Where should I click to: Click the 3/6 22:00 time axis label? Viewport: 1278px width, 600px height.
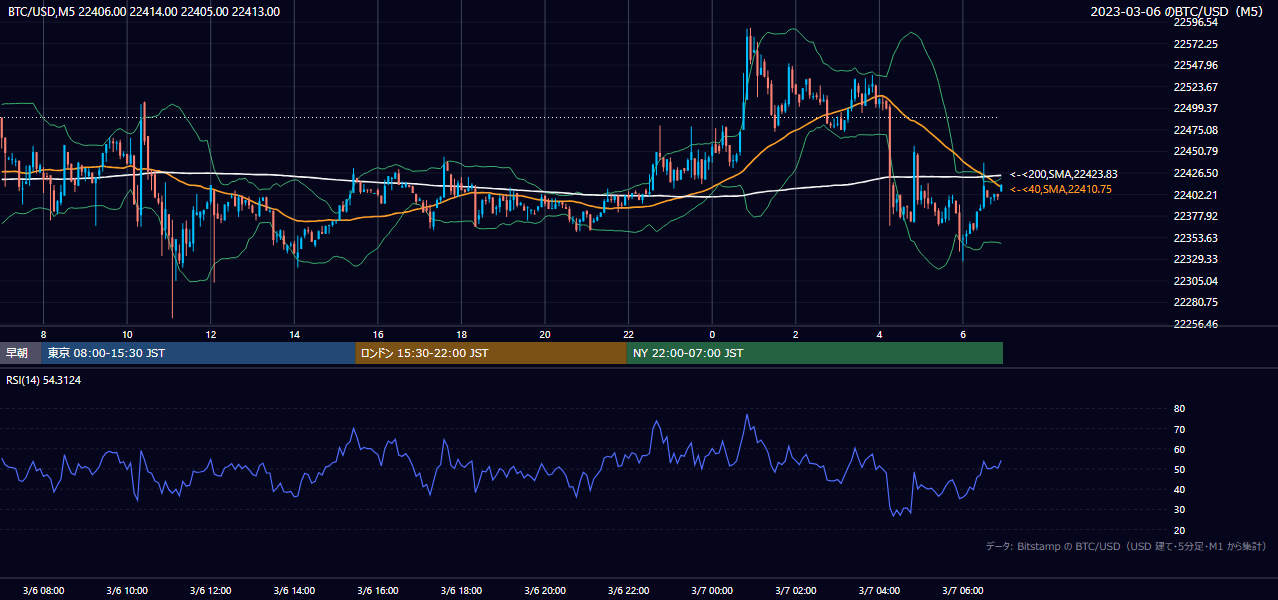click(628, 590)
